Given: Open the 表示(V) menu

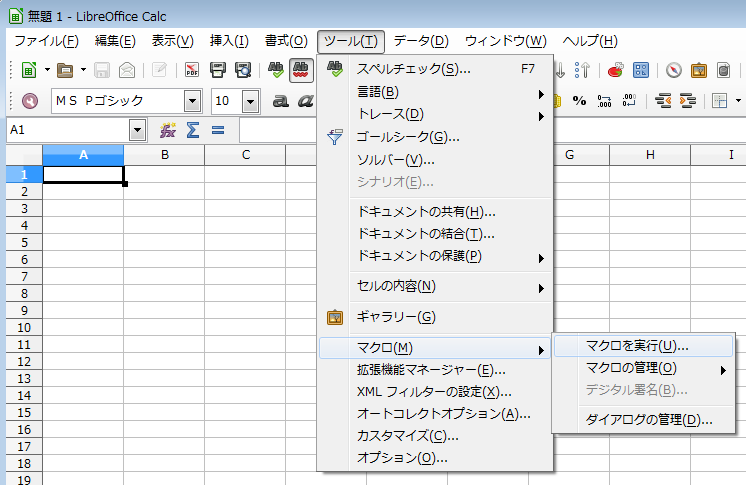Looking at the screenshot, I should click(173, 41).
